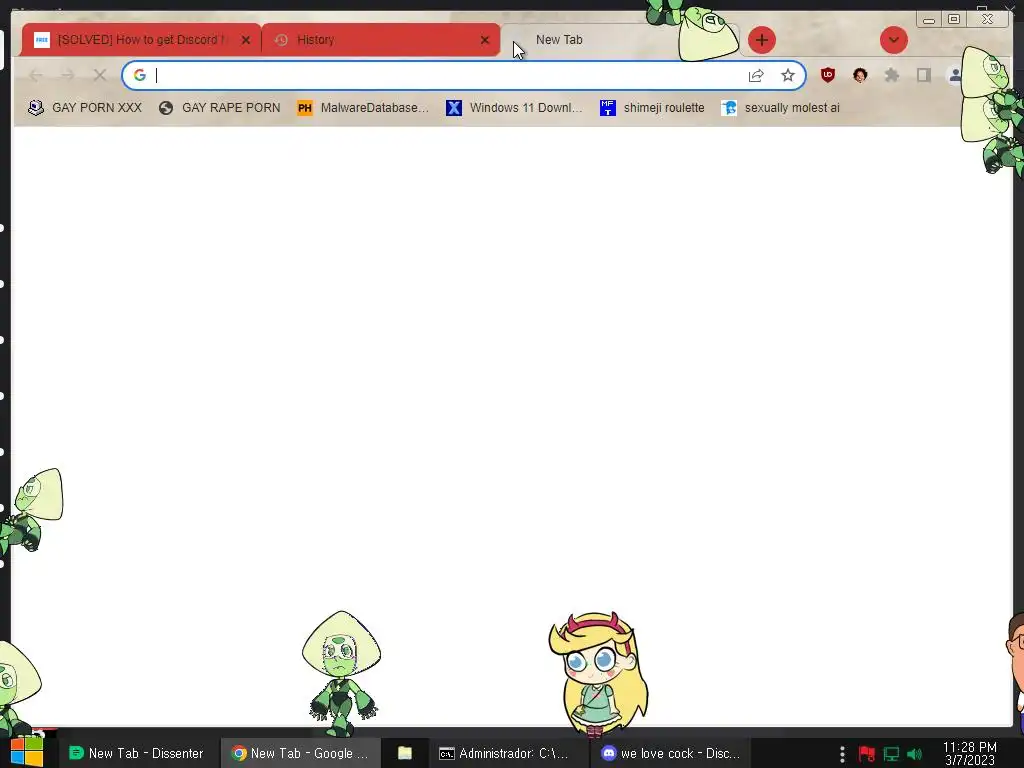Show hidden tray icons via three dots
The image size is (1024, 768).
[x=842, y=754]
